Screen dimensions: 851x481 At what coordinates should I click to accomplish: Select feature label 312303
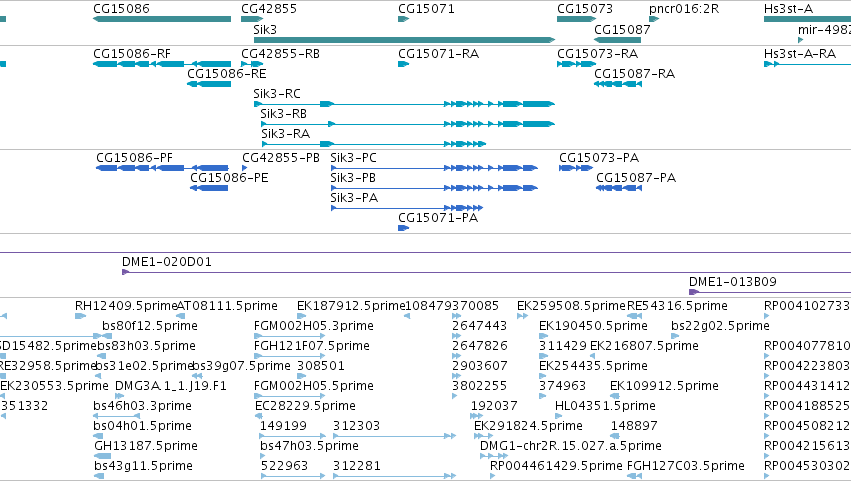coord(357,427)
